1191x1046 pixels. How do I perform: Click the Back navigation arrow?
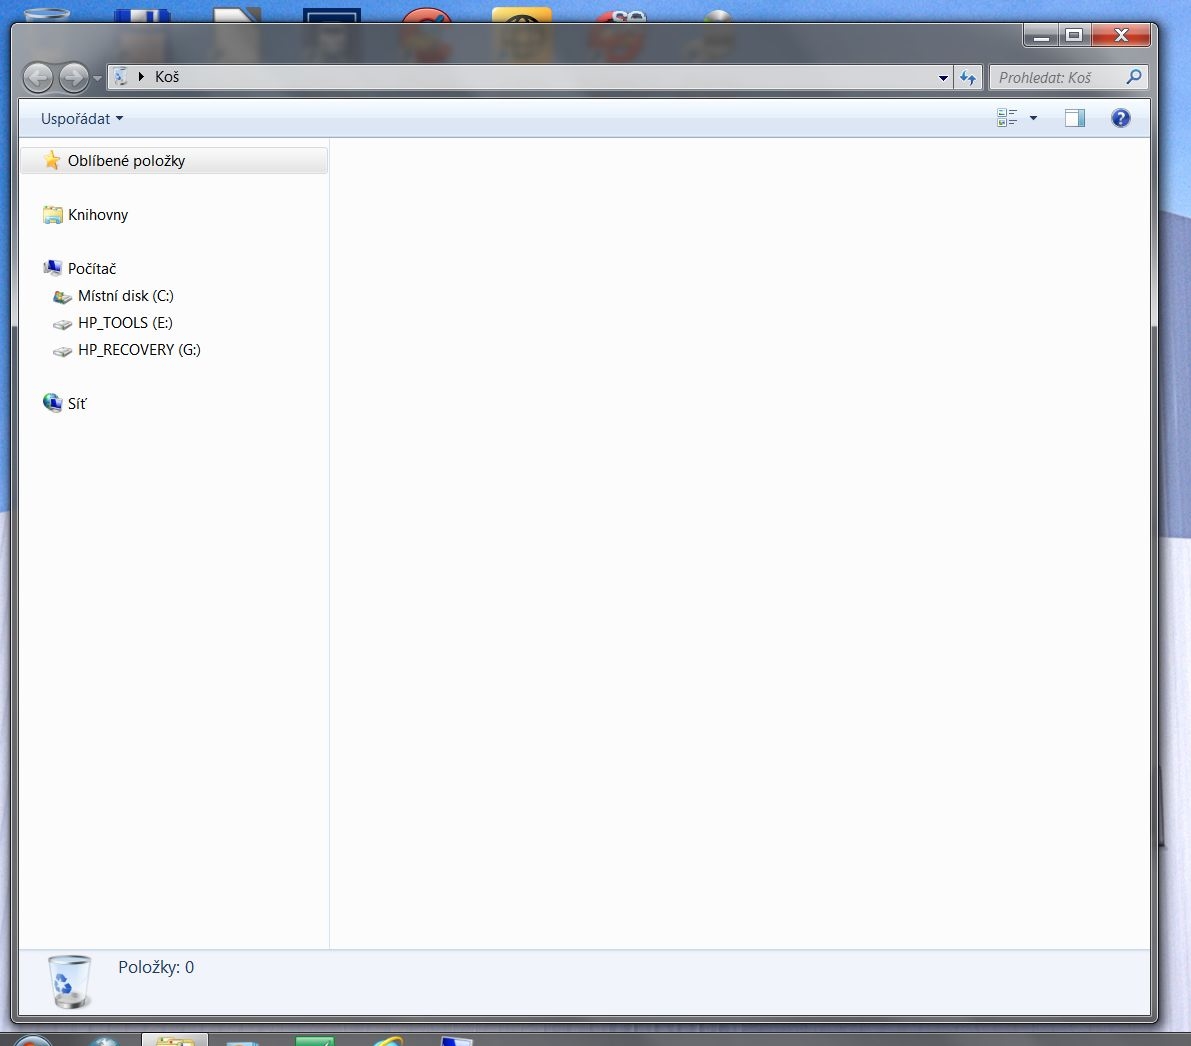(38, 77)
